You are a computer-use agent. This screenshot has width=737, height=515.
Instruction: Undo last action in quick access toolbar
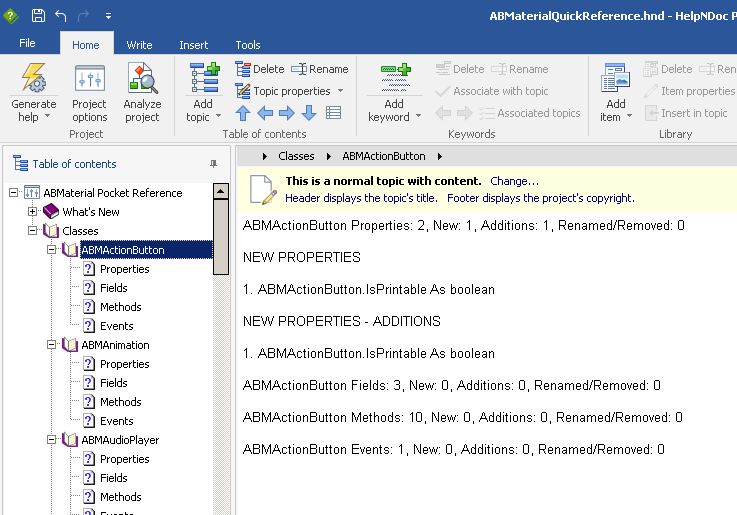pyautogui.click(x=61, y=16)
